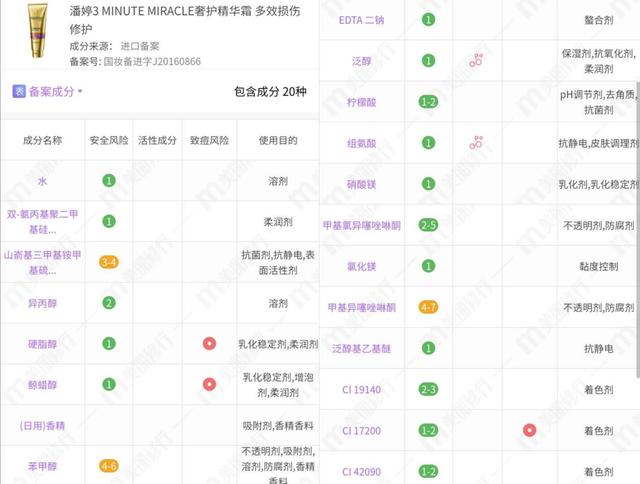Click the 包含成分 20种 count text
Screen dimensions: 640x484
pyautogui.click(x=270, y=91)
